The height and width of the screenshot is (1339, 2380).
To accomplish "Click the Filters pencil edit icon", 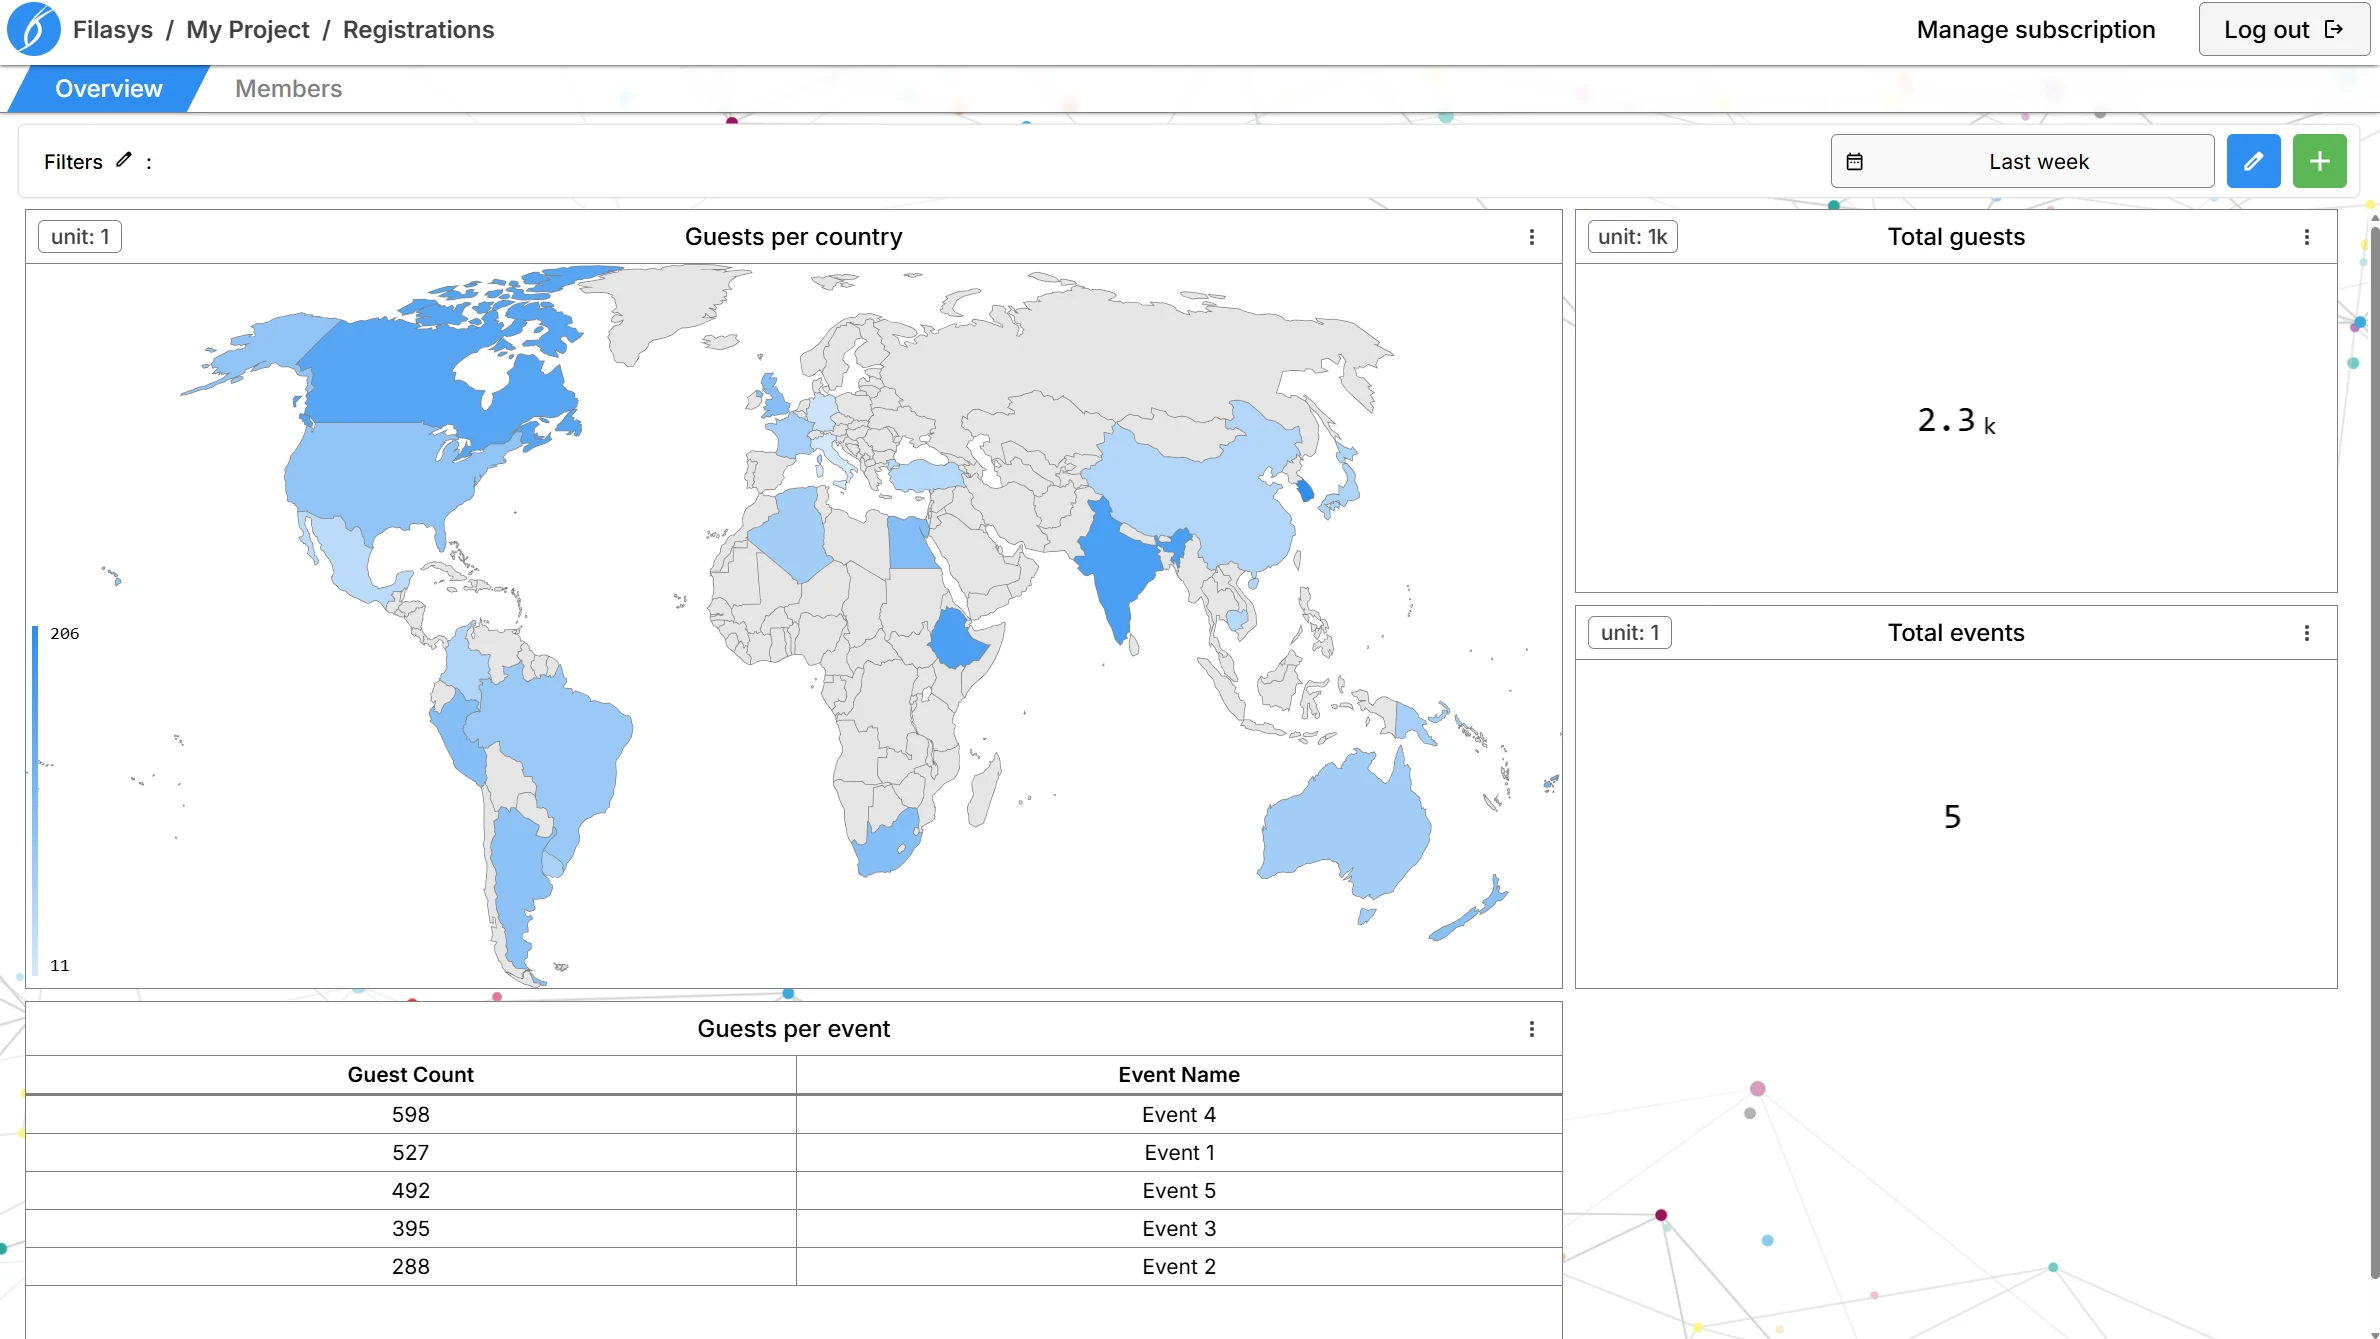I will click(x=124, y=160).
